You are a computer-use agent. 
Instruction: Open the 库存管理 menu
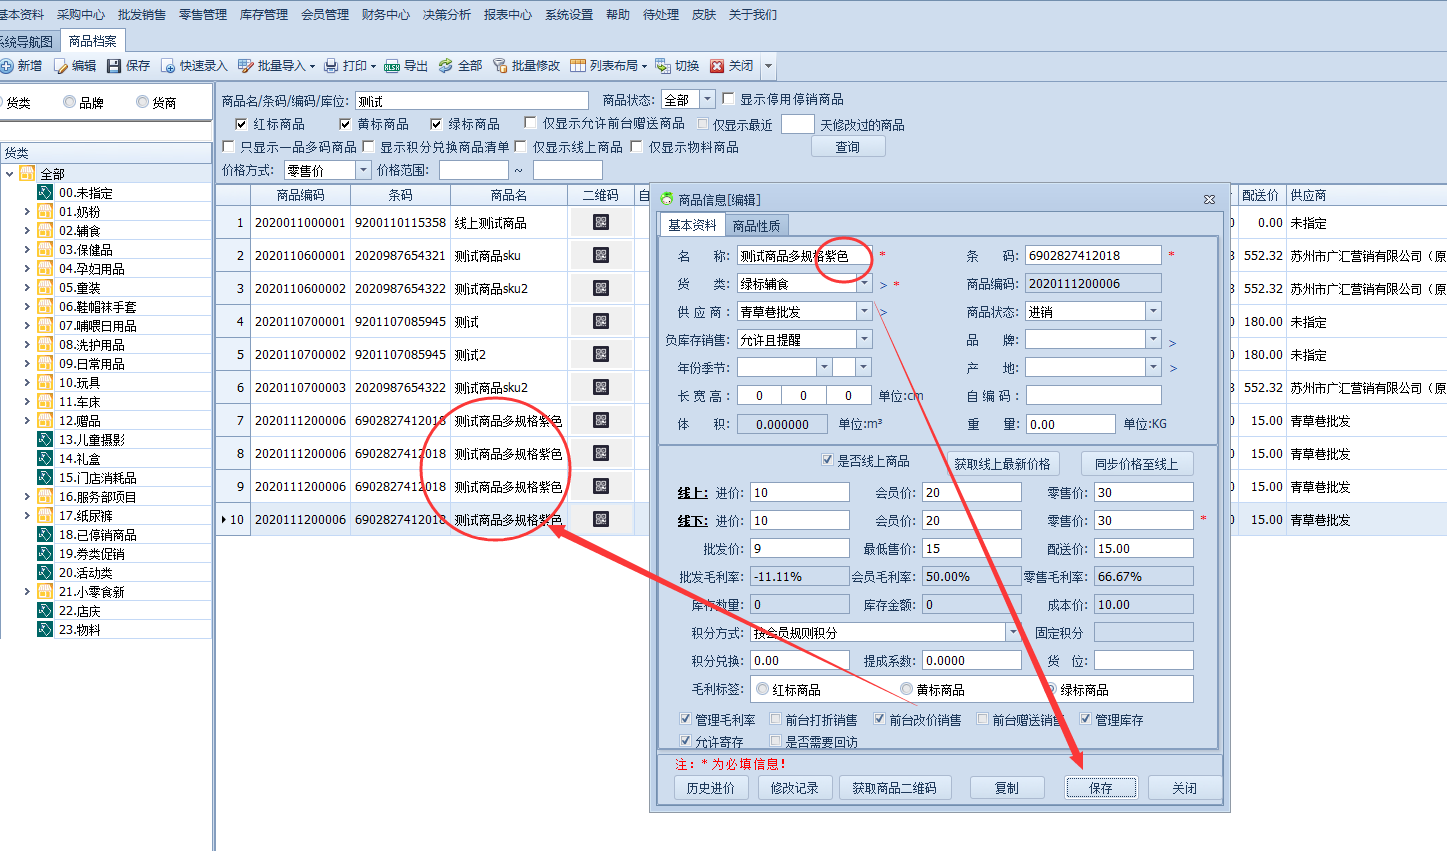tap(264, 15)
